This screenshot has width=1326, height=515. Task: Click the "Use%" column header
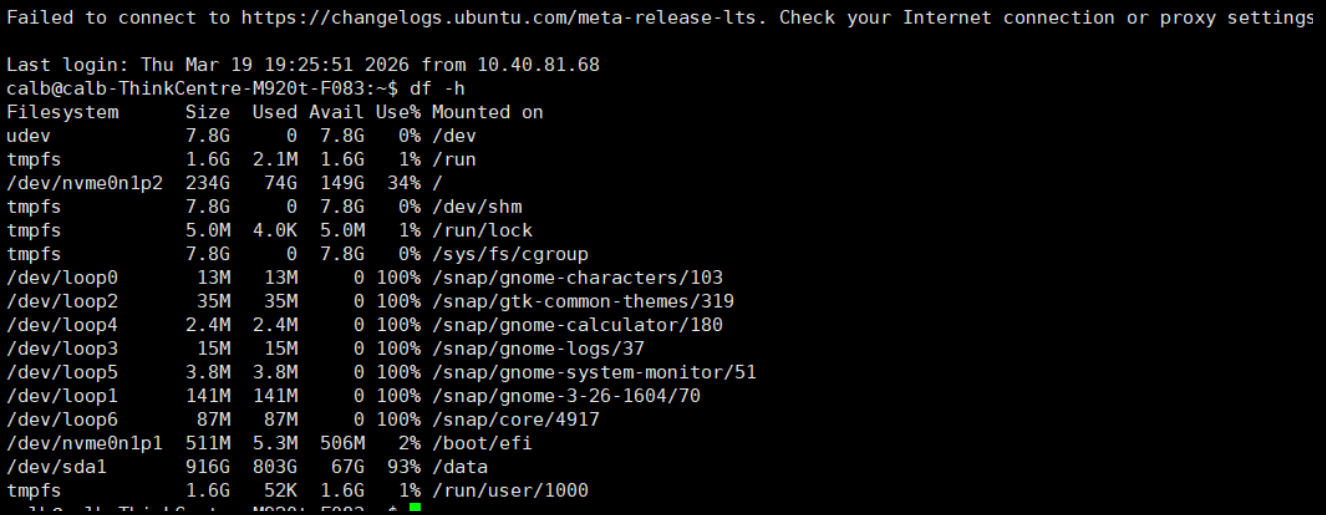pos(398,112)
